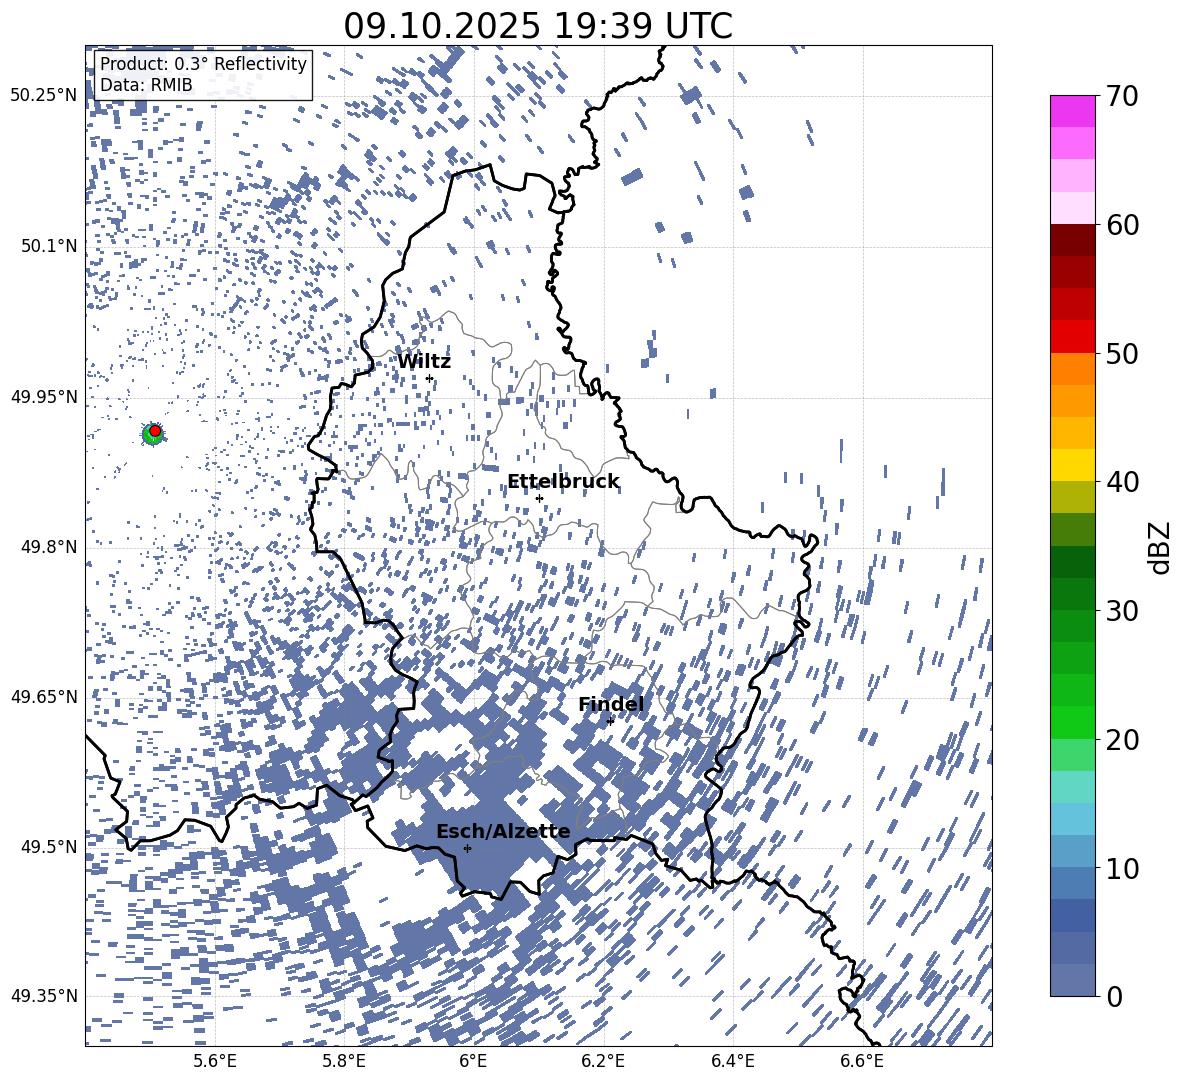This screenshot has height=1081, width=1184.
Task: Click the colorbar tick label 50
Action: pyautogui.click(x=1122, y=353)
